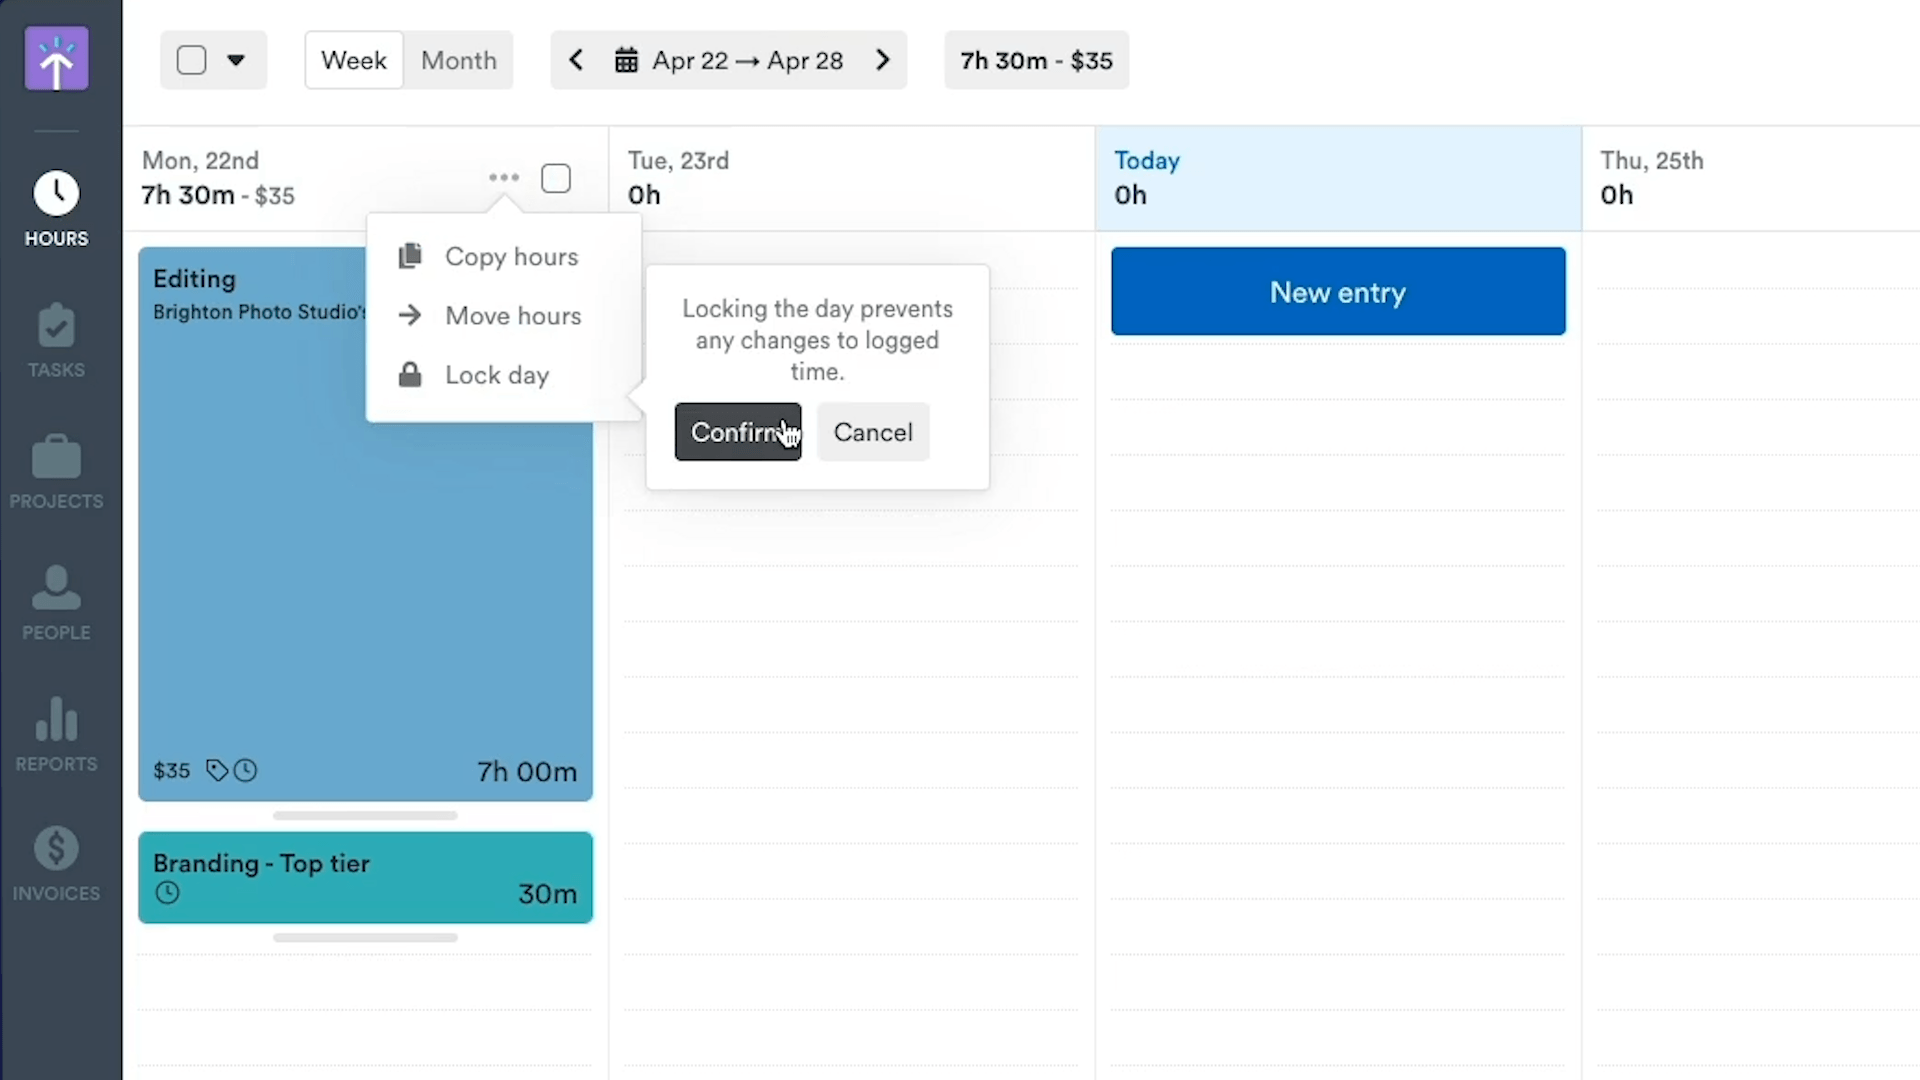Image resolution: width=1920 pixels, height=1080 pixels.
Task: Go to previous week with left chevron
Action: (576, 60)
